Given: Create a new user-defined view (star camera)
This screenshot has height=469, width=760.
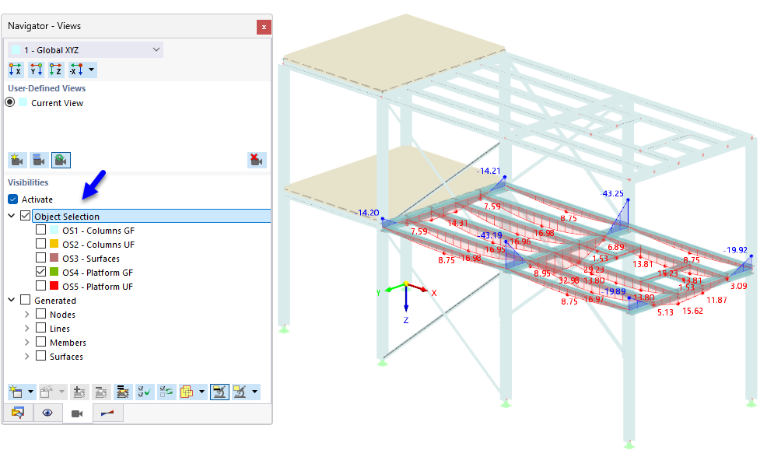Looking at the screenshot, I should 17,160.
